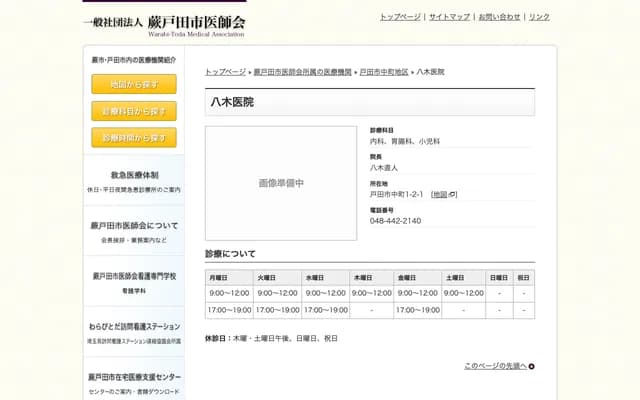Select リンク in the header menu
Screen dimensions: 640x400
[x=539, y=17]
